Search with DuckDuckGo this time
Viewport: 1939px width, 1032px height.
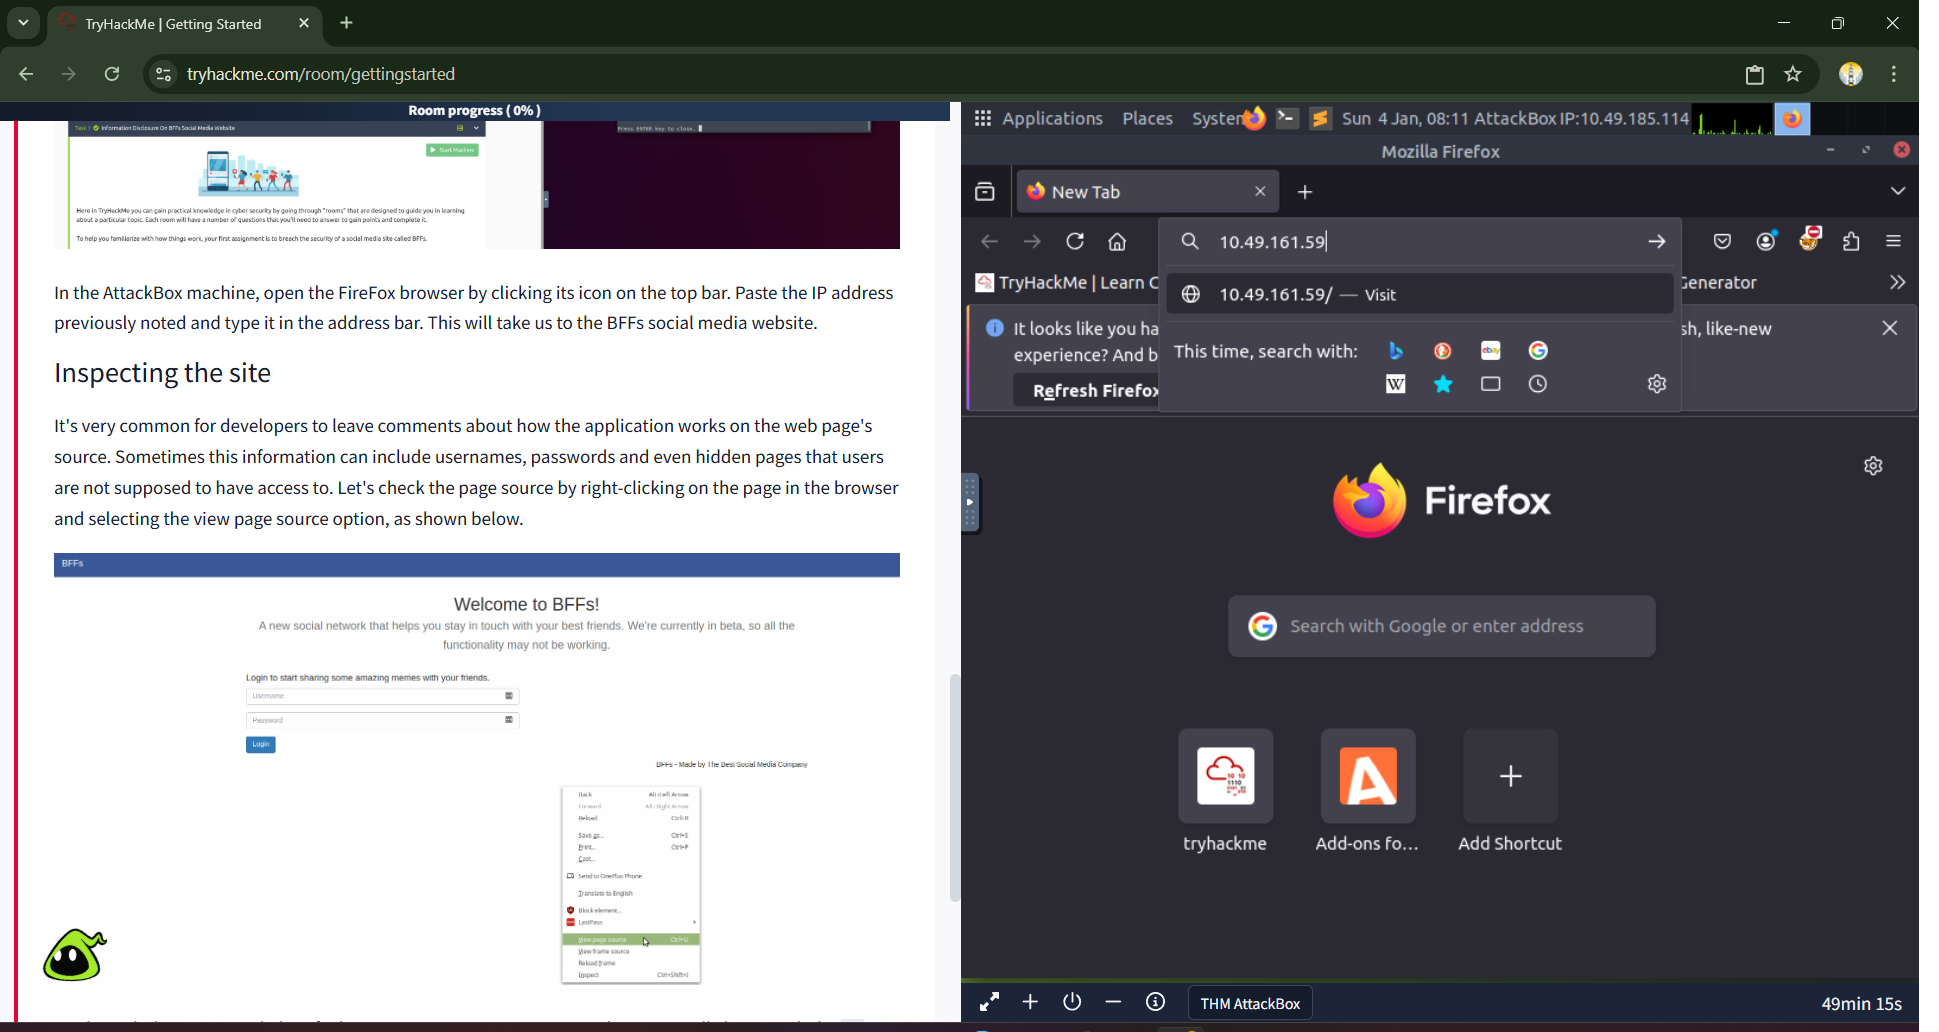1443,351
